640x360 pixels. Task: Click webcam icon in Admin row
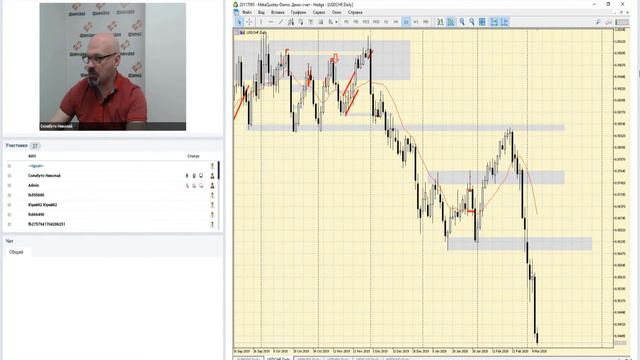194,186
